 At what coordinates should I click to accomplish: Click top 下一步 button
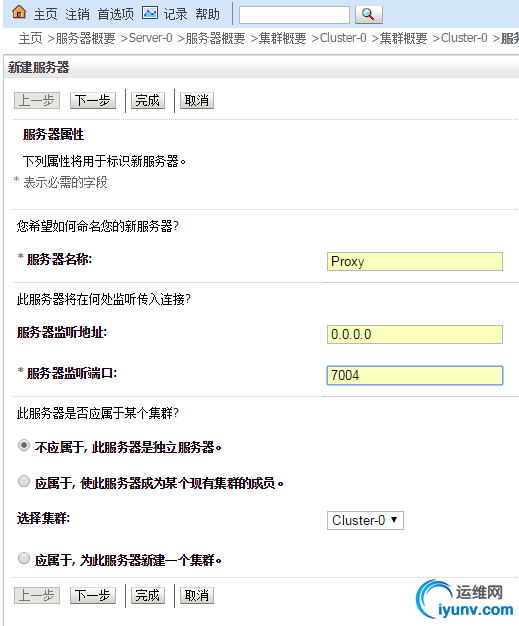[x=93, y=100]
